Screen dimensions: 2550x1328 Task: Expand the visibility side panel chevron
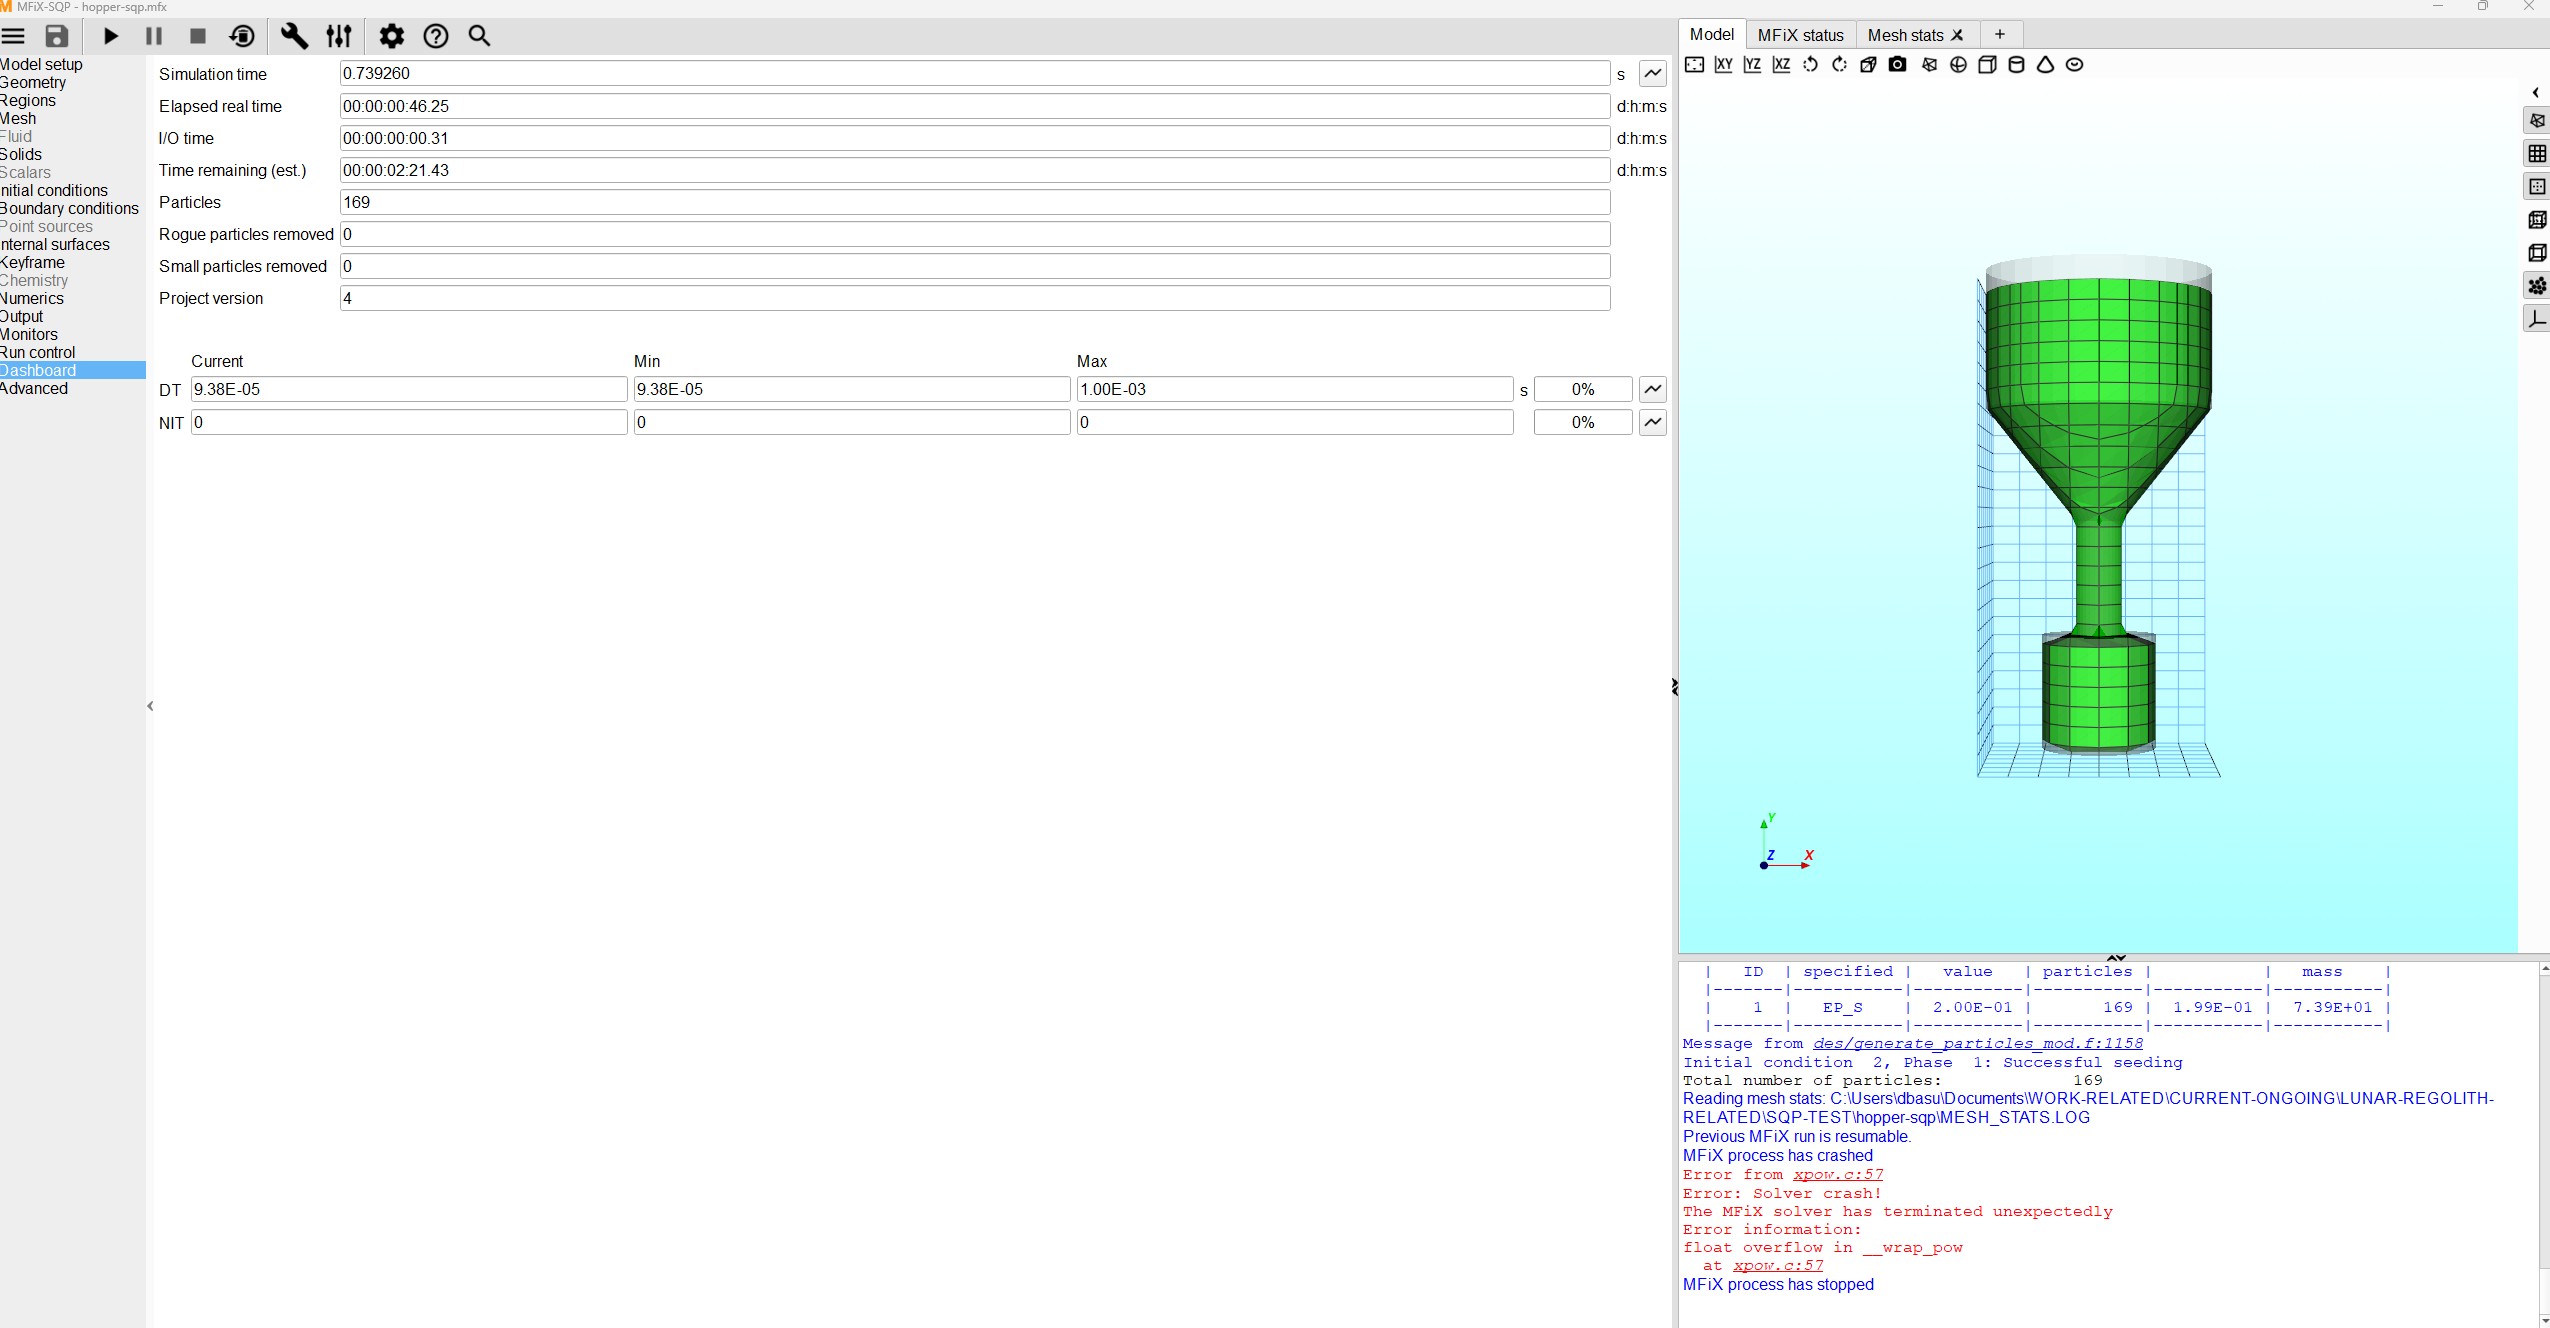pos(2535,92)
